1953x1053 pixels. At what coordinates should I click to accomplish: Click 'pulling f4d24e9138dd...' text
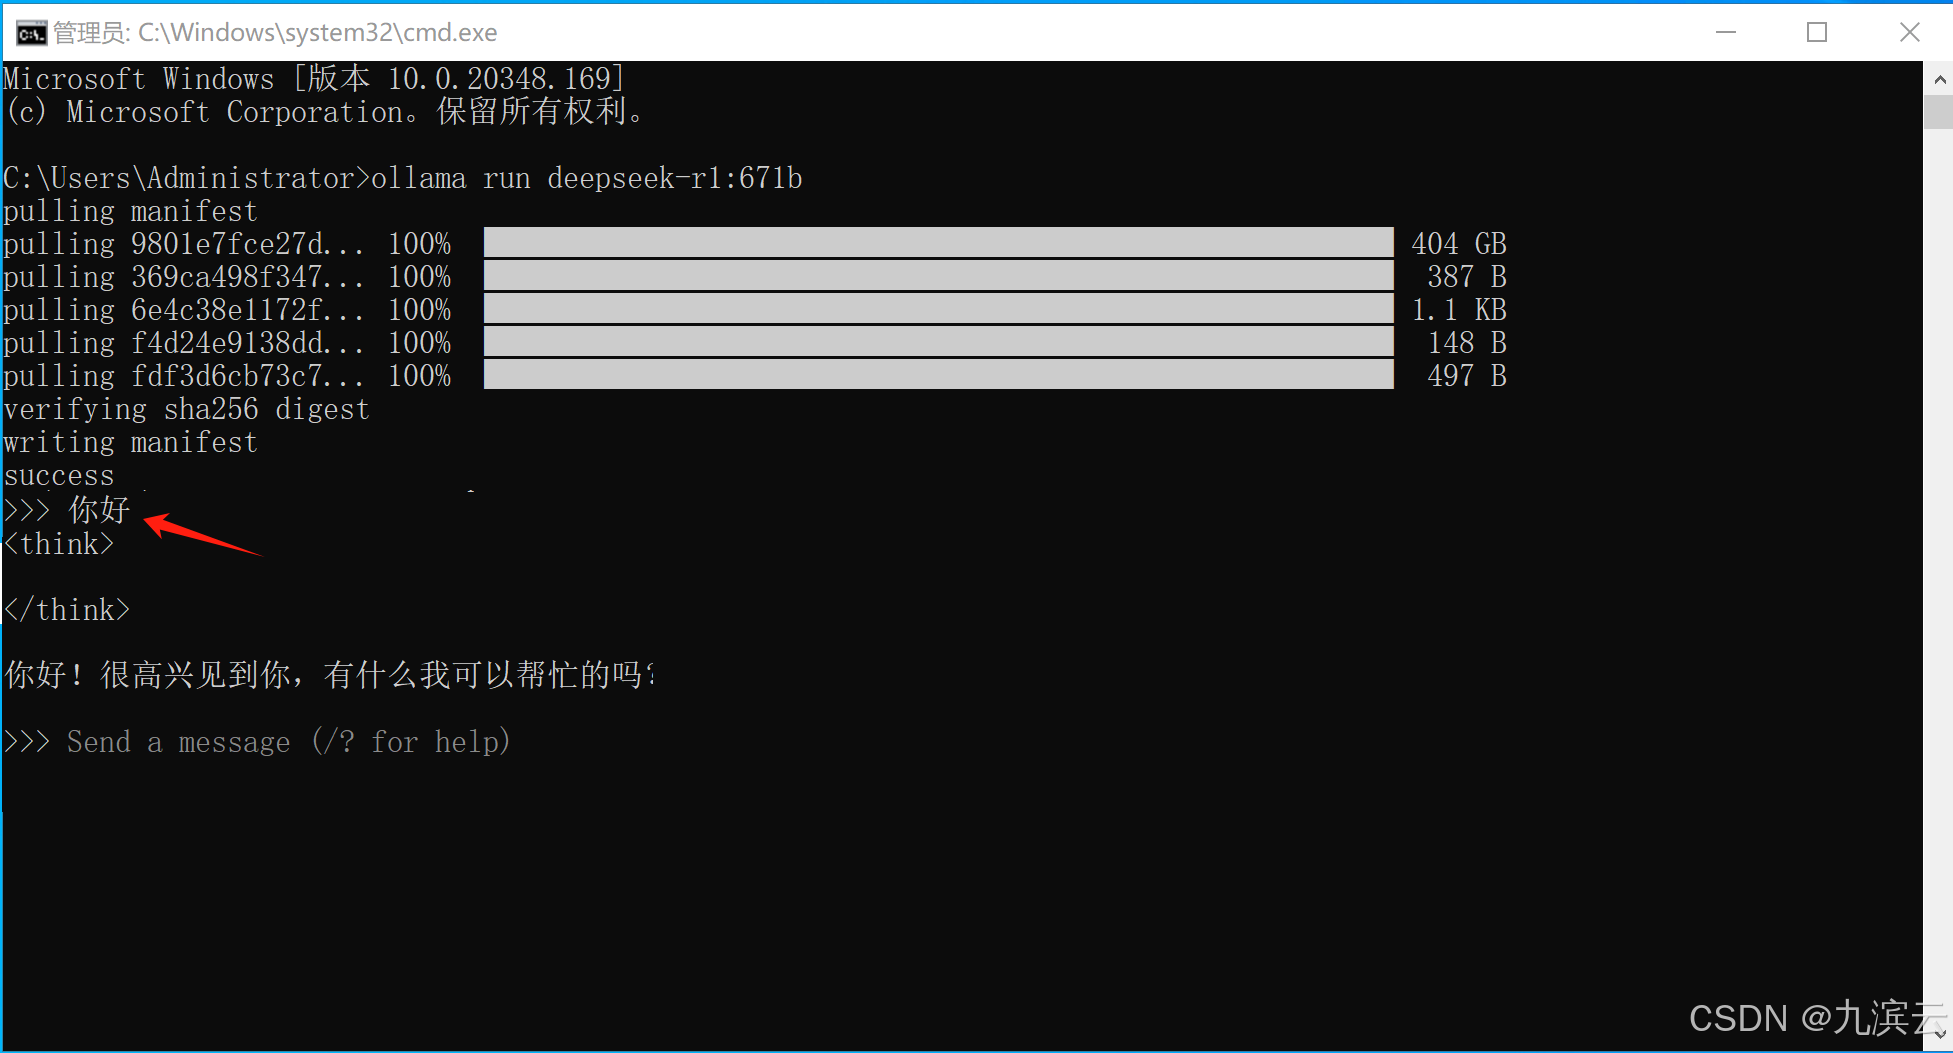pyautogui.click(x=184, y=343)
